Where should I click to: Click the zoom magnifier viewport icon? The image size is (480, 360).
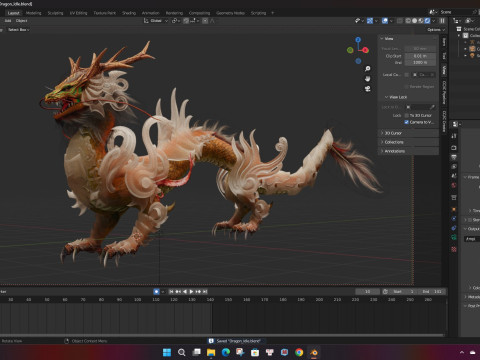(368, 69)
